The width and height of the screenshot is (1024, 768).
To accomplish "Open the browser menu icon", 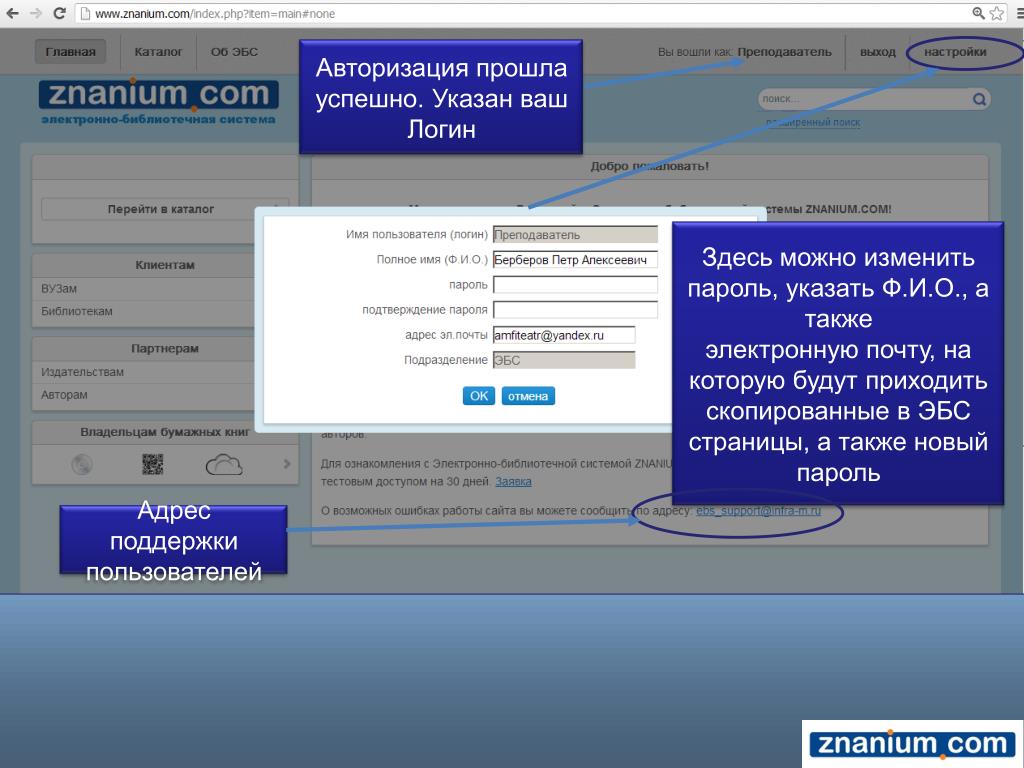I will click(x=1018, y=13).
